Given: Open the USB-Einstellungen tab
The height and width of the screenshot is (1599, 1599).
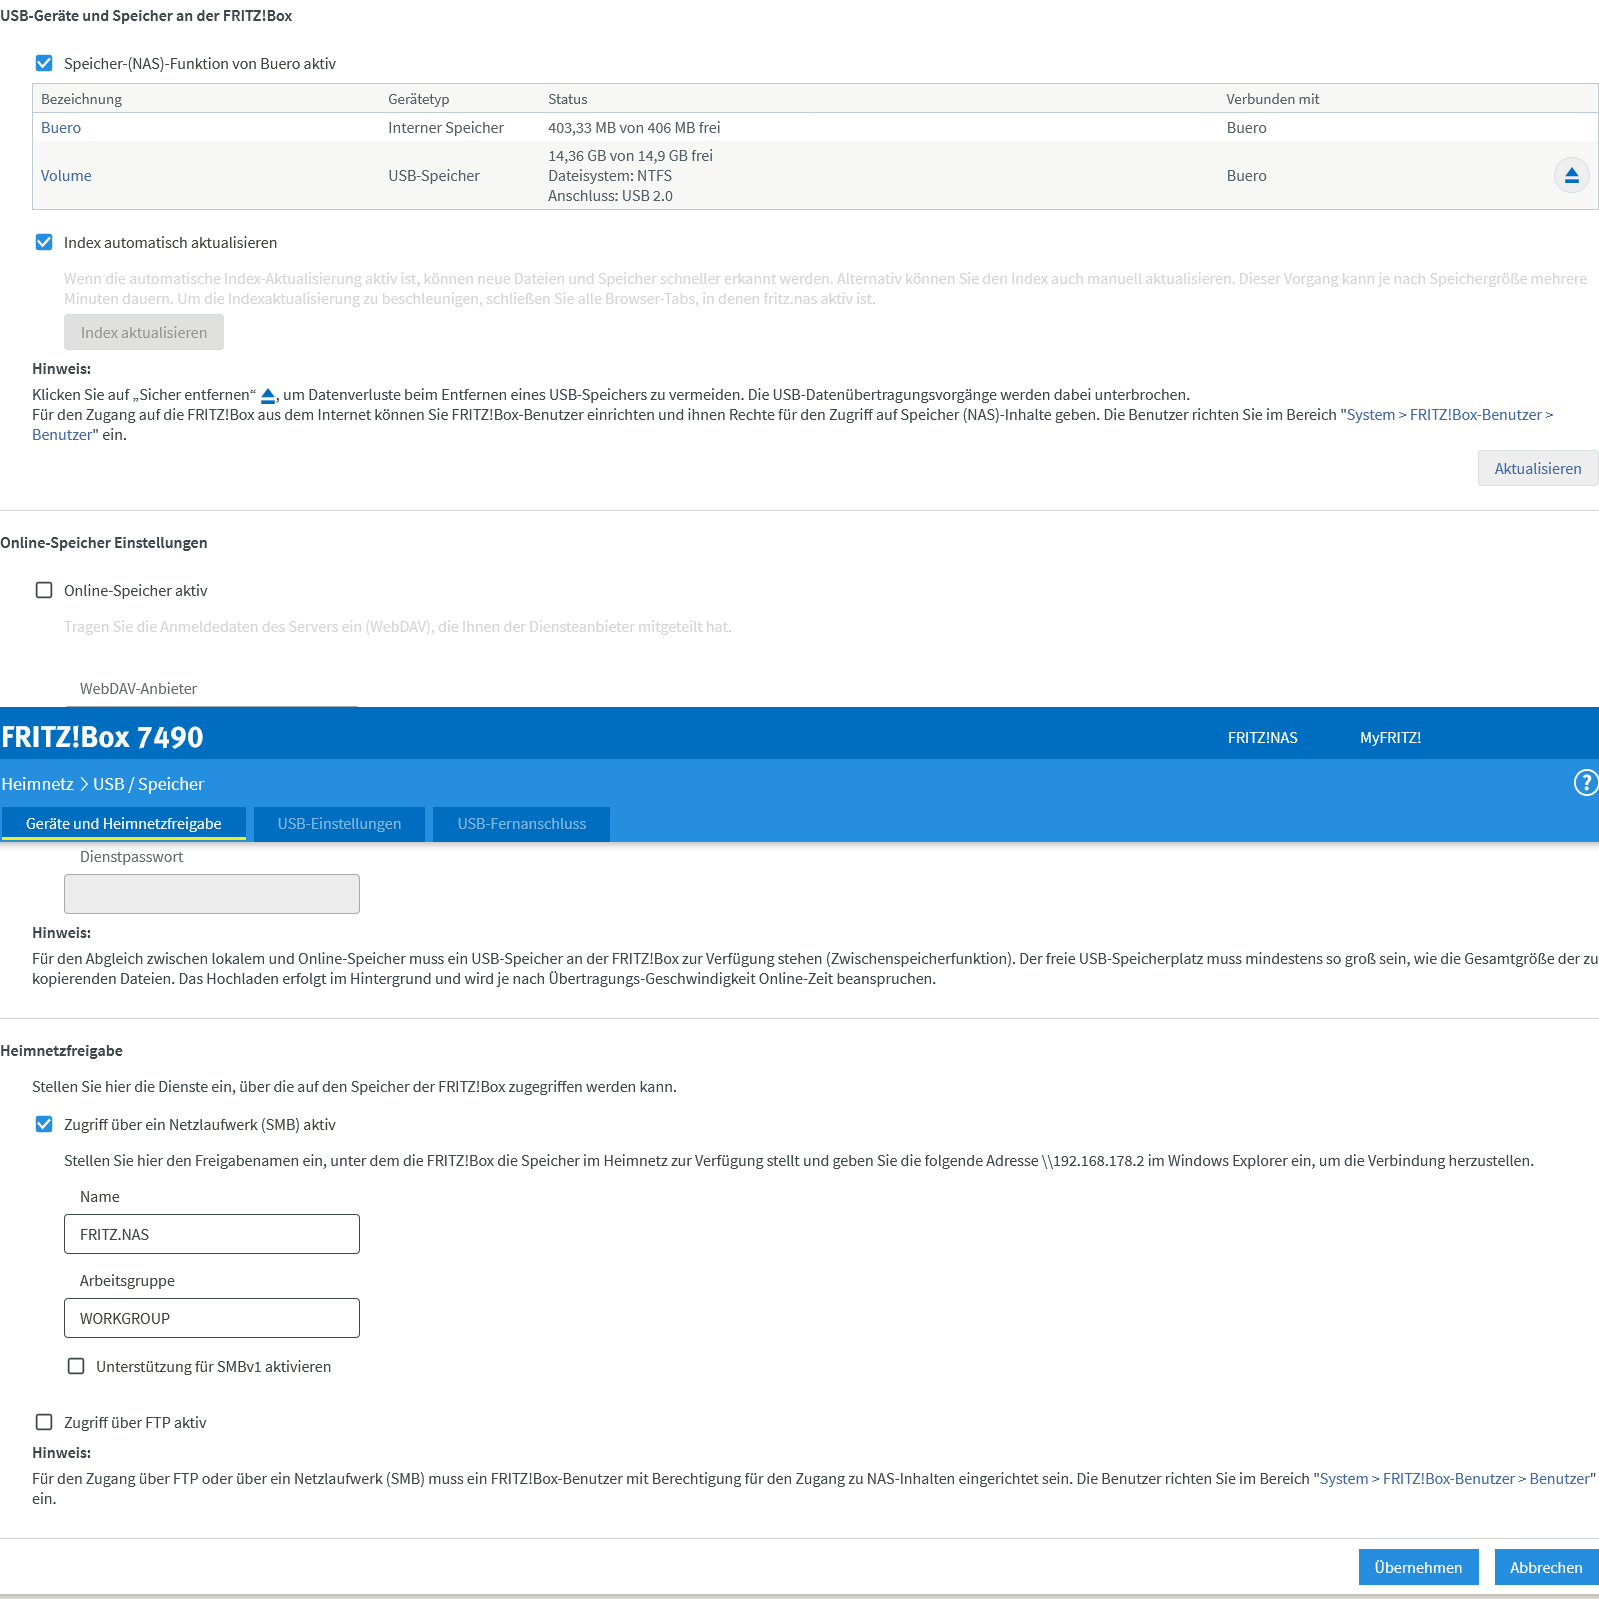Looking at the screenshot, I should 339,823.
